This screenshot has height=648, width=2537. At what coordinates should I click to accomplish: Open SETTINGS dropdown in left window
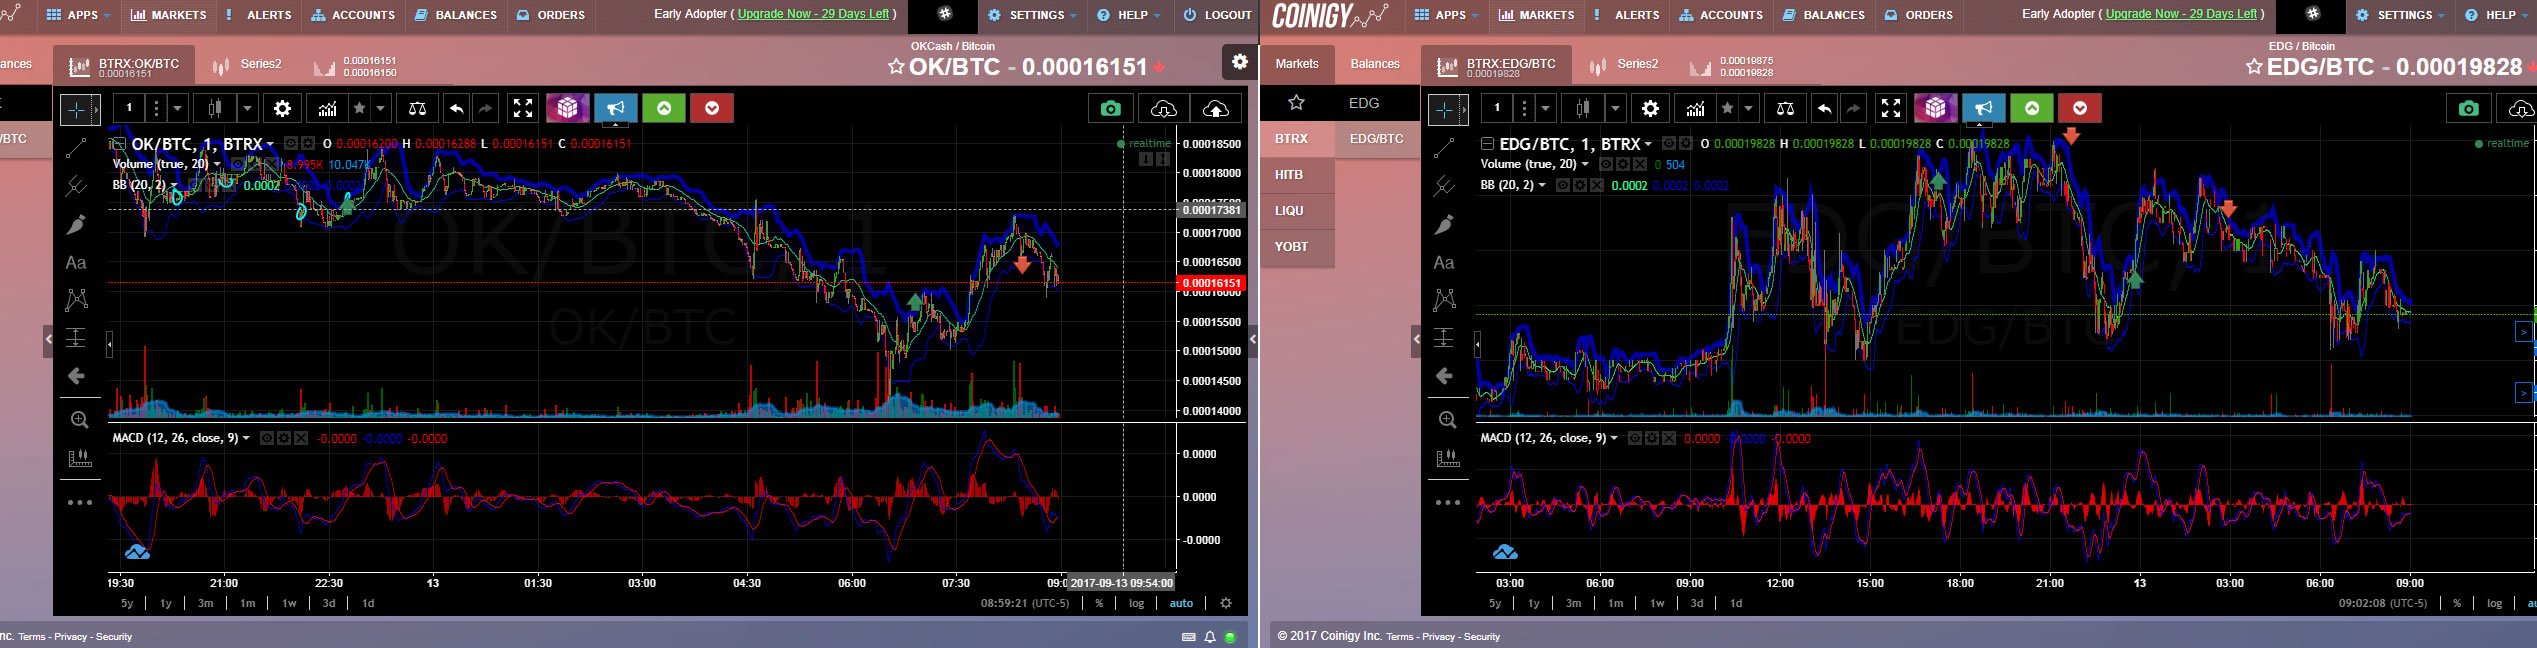pyautogui.click(x=1032, y=15)
